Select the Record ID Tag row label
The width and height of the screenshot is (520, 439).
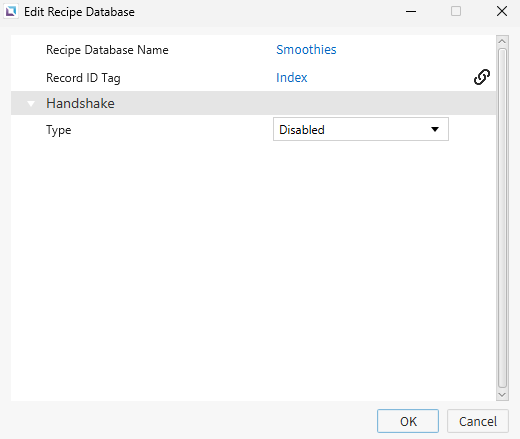pos(83,78)
